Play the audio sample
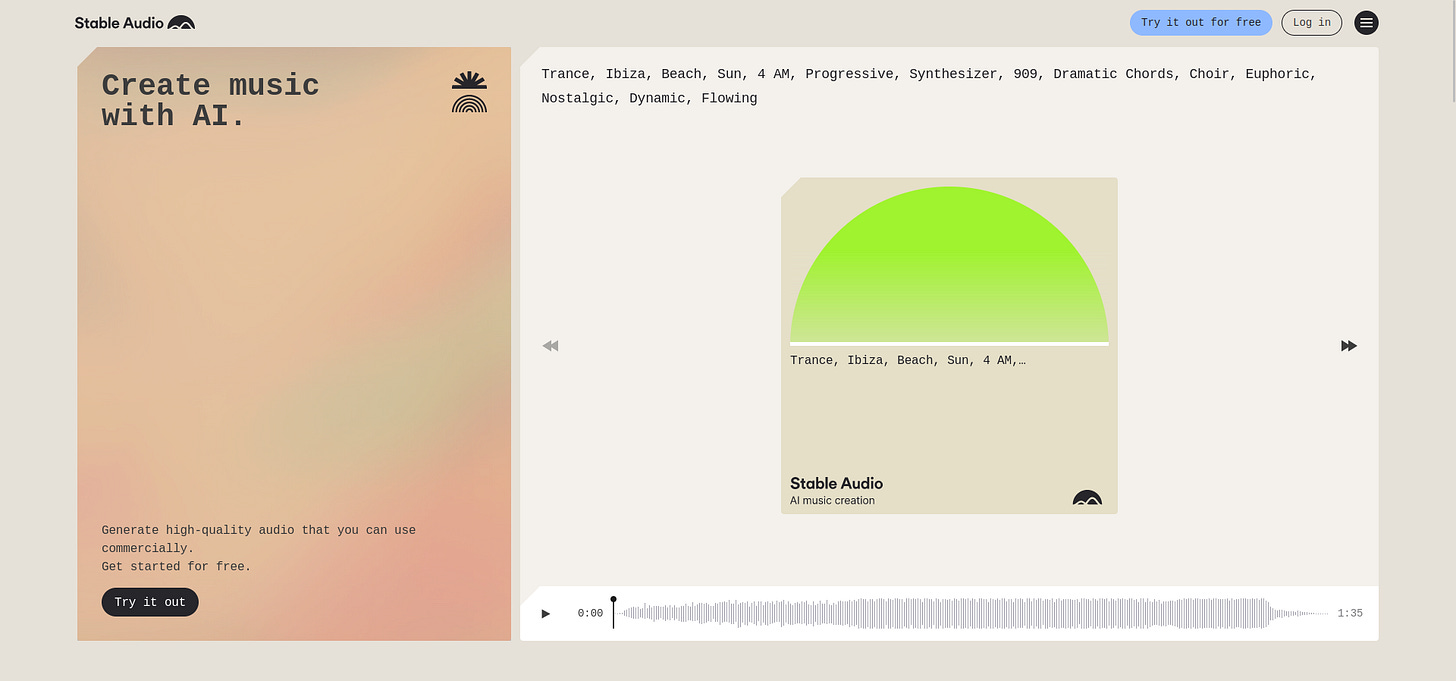 pos(545,613)
